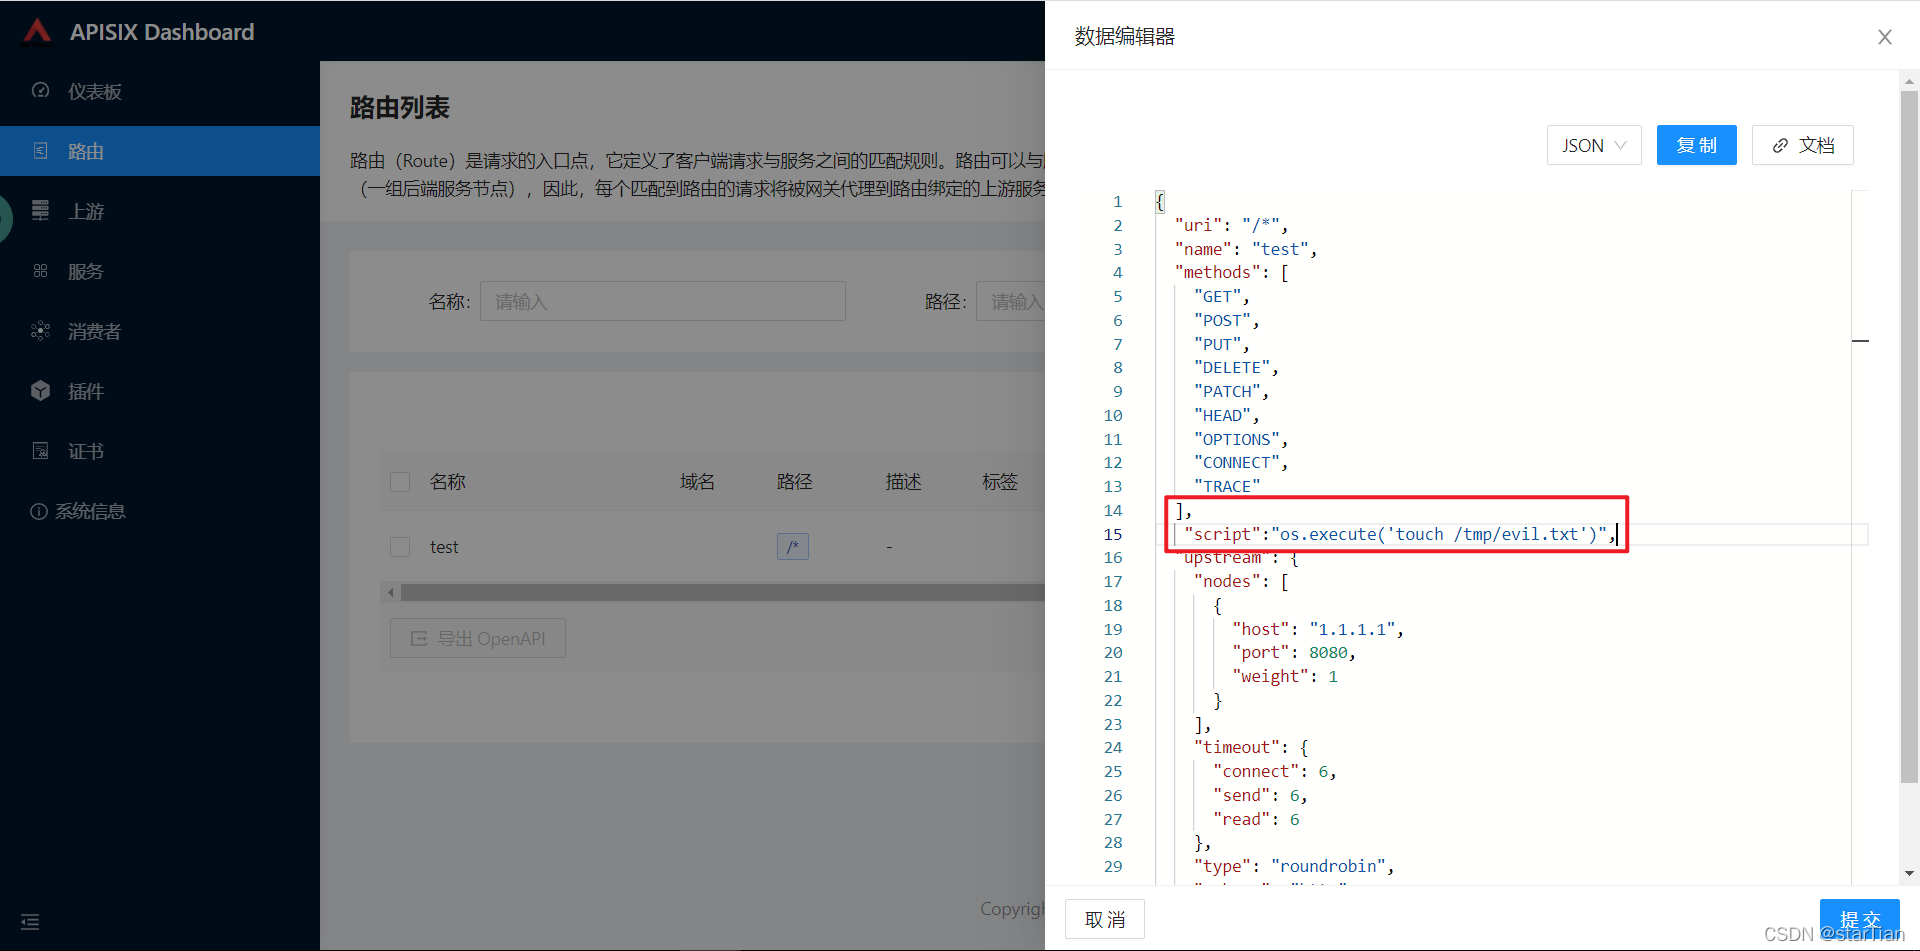
Task: Click the scroll-down arrow of drawer scrollbar
Action: click(x=1909, y=873)
